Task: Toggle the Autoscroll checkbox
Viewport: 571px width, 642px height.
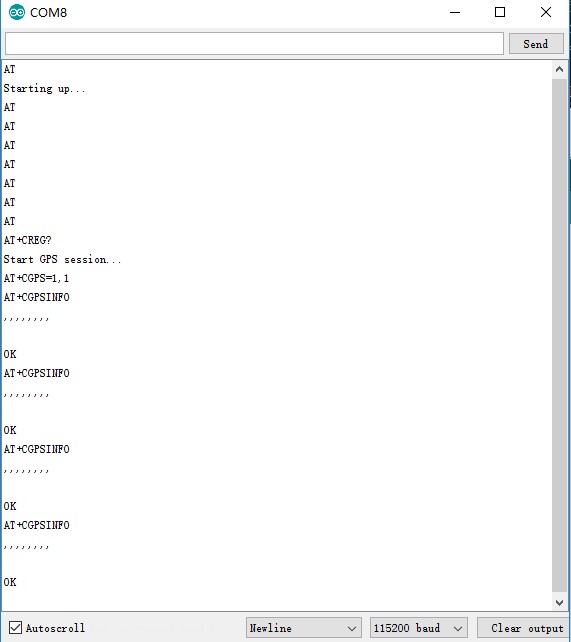Action: (16, 627)
